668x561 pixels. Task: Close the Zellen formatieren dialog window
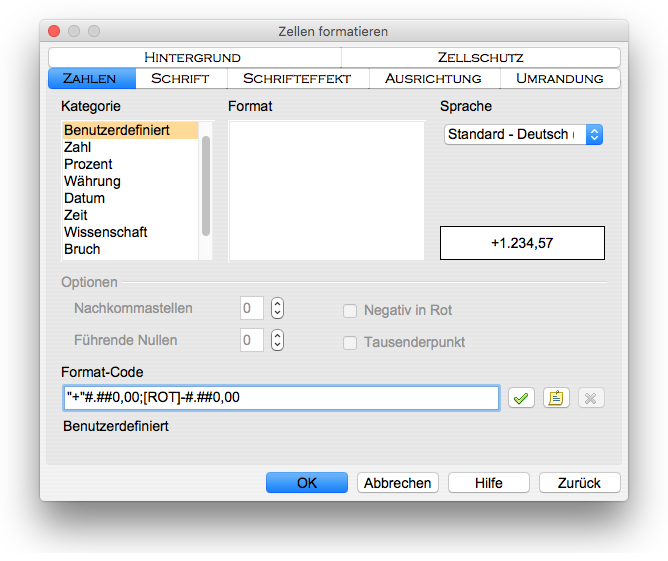click(54, 31)
